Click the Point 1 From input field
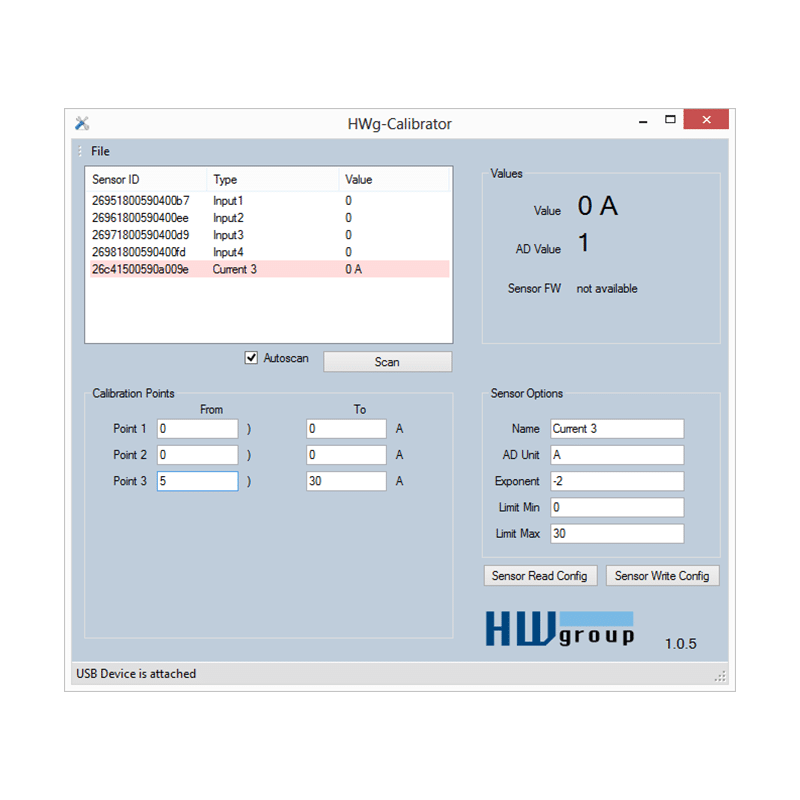The image size is (800, 800). coord(197,429)
